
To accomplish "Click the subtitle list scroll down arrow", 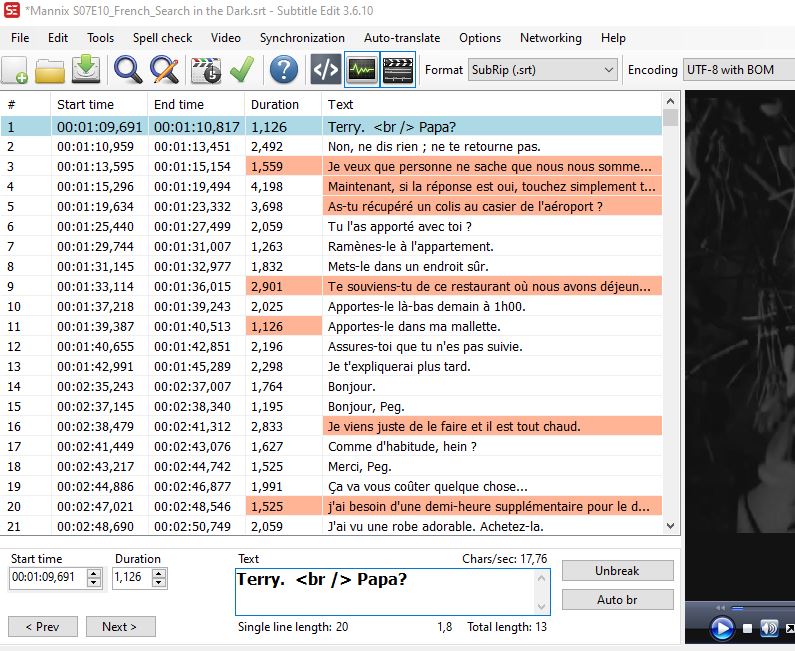I will [670, 526].
